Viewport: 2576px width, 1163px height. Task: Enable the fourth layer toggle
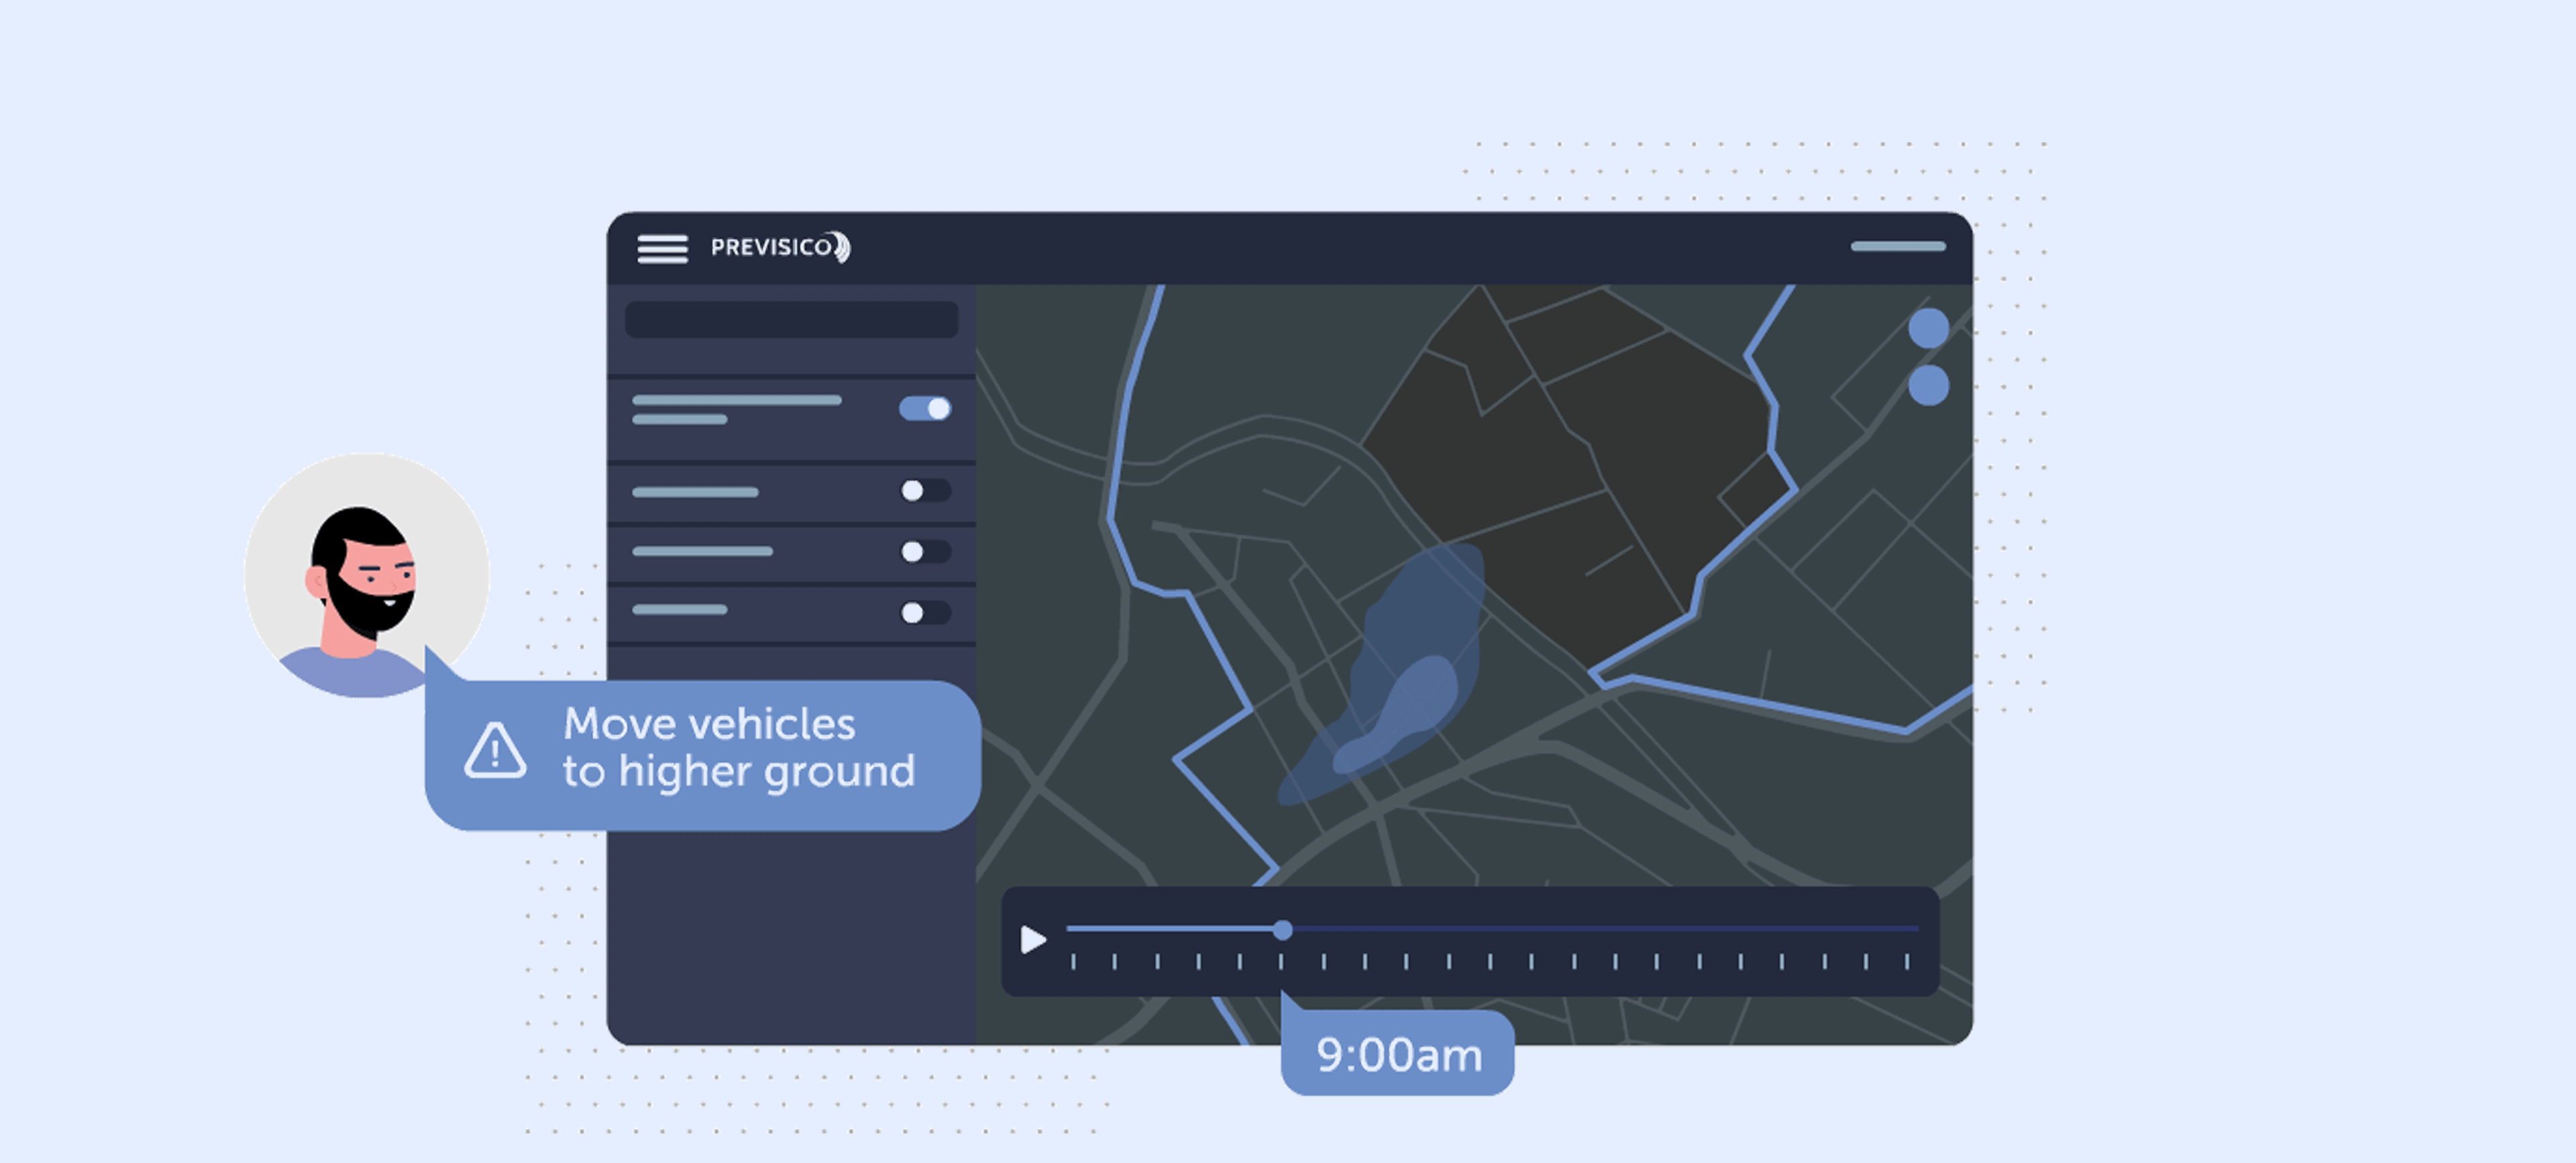(925, 612)
